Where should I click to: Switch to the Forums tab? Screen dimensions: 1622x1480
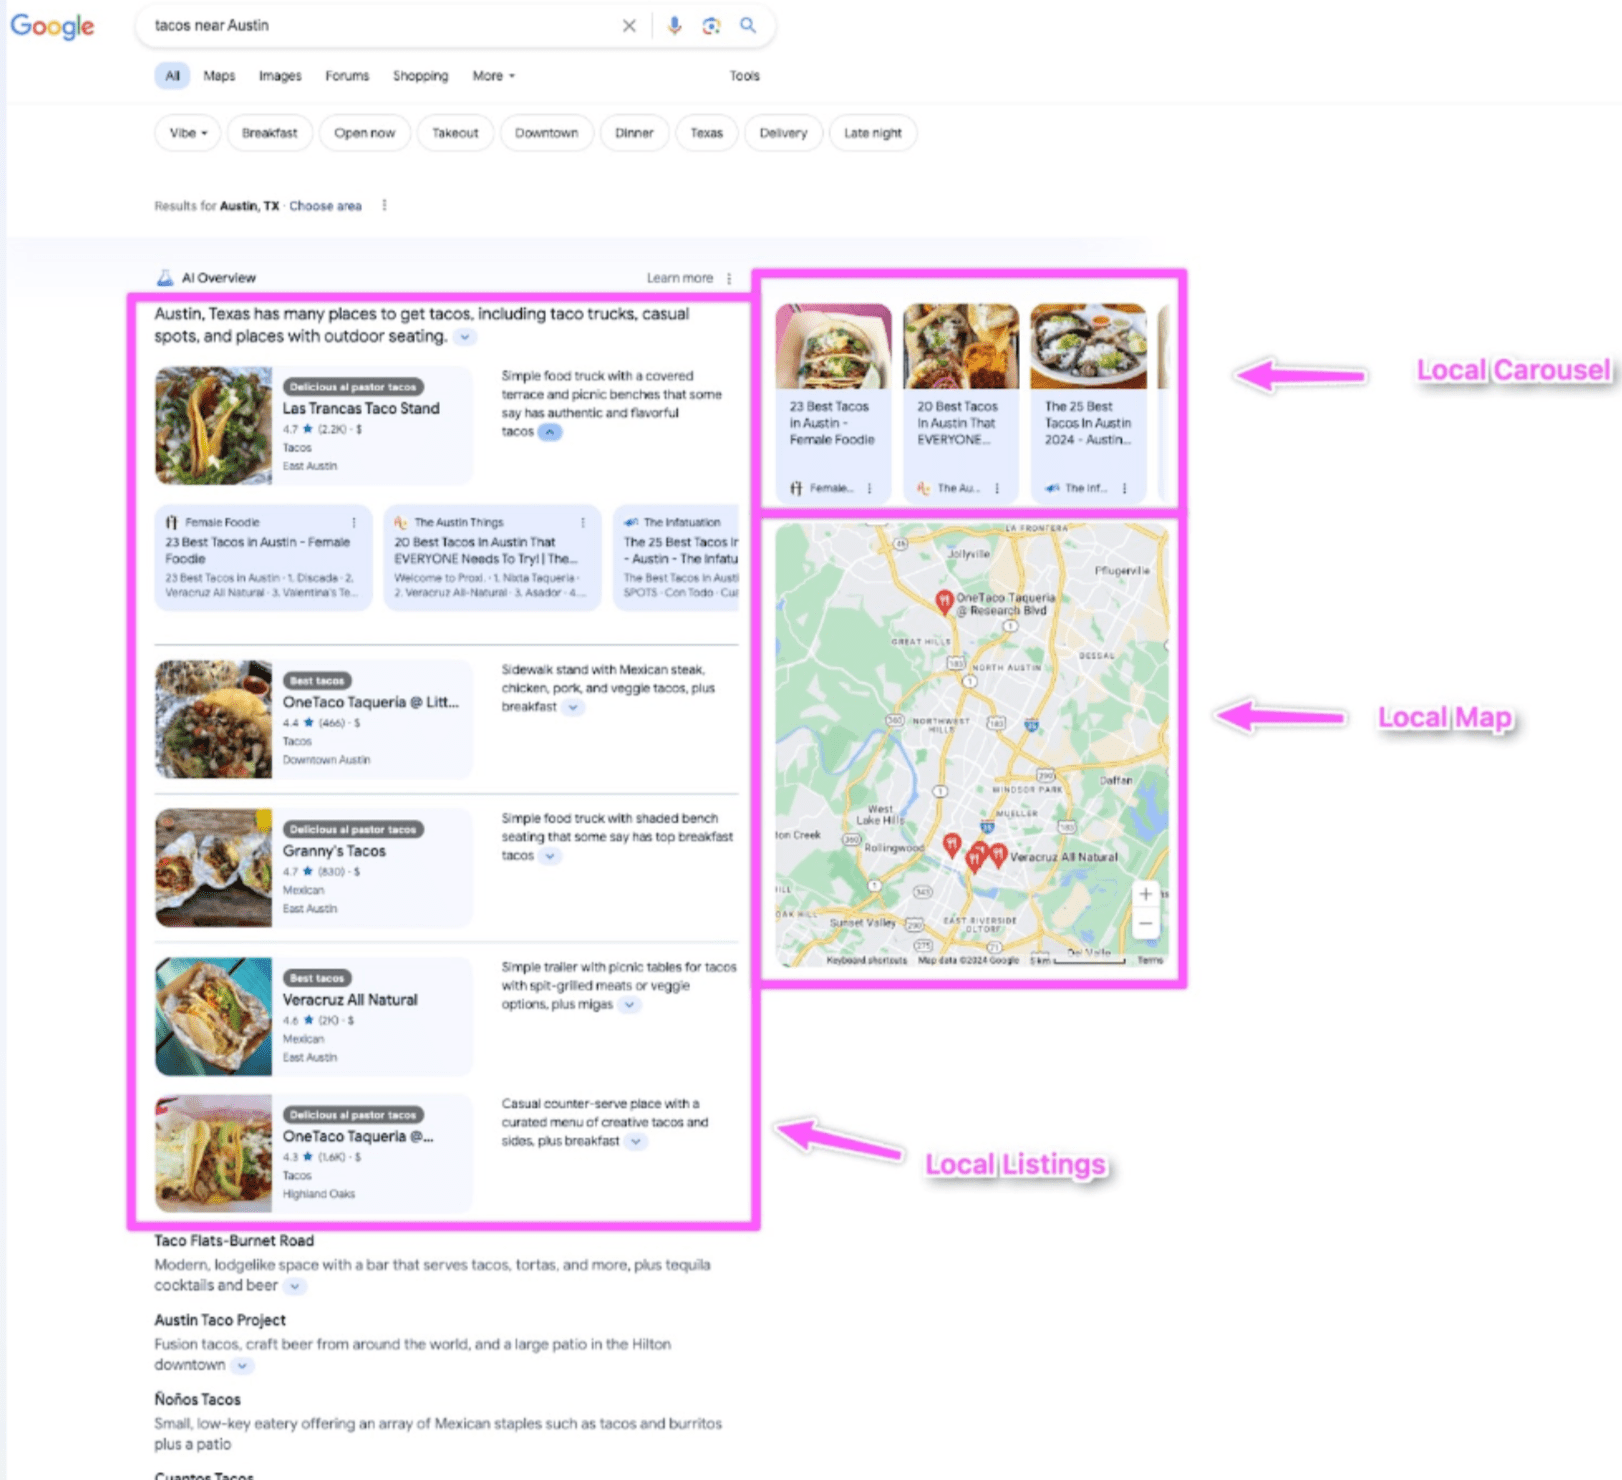click(347, 76)
